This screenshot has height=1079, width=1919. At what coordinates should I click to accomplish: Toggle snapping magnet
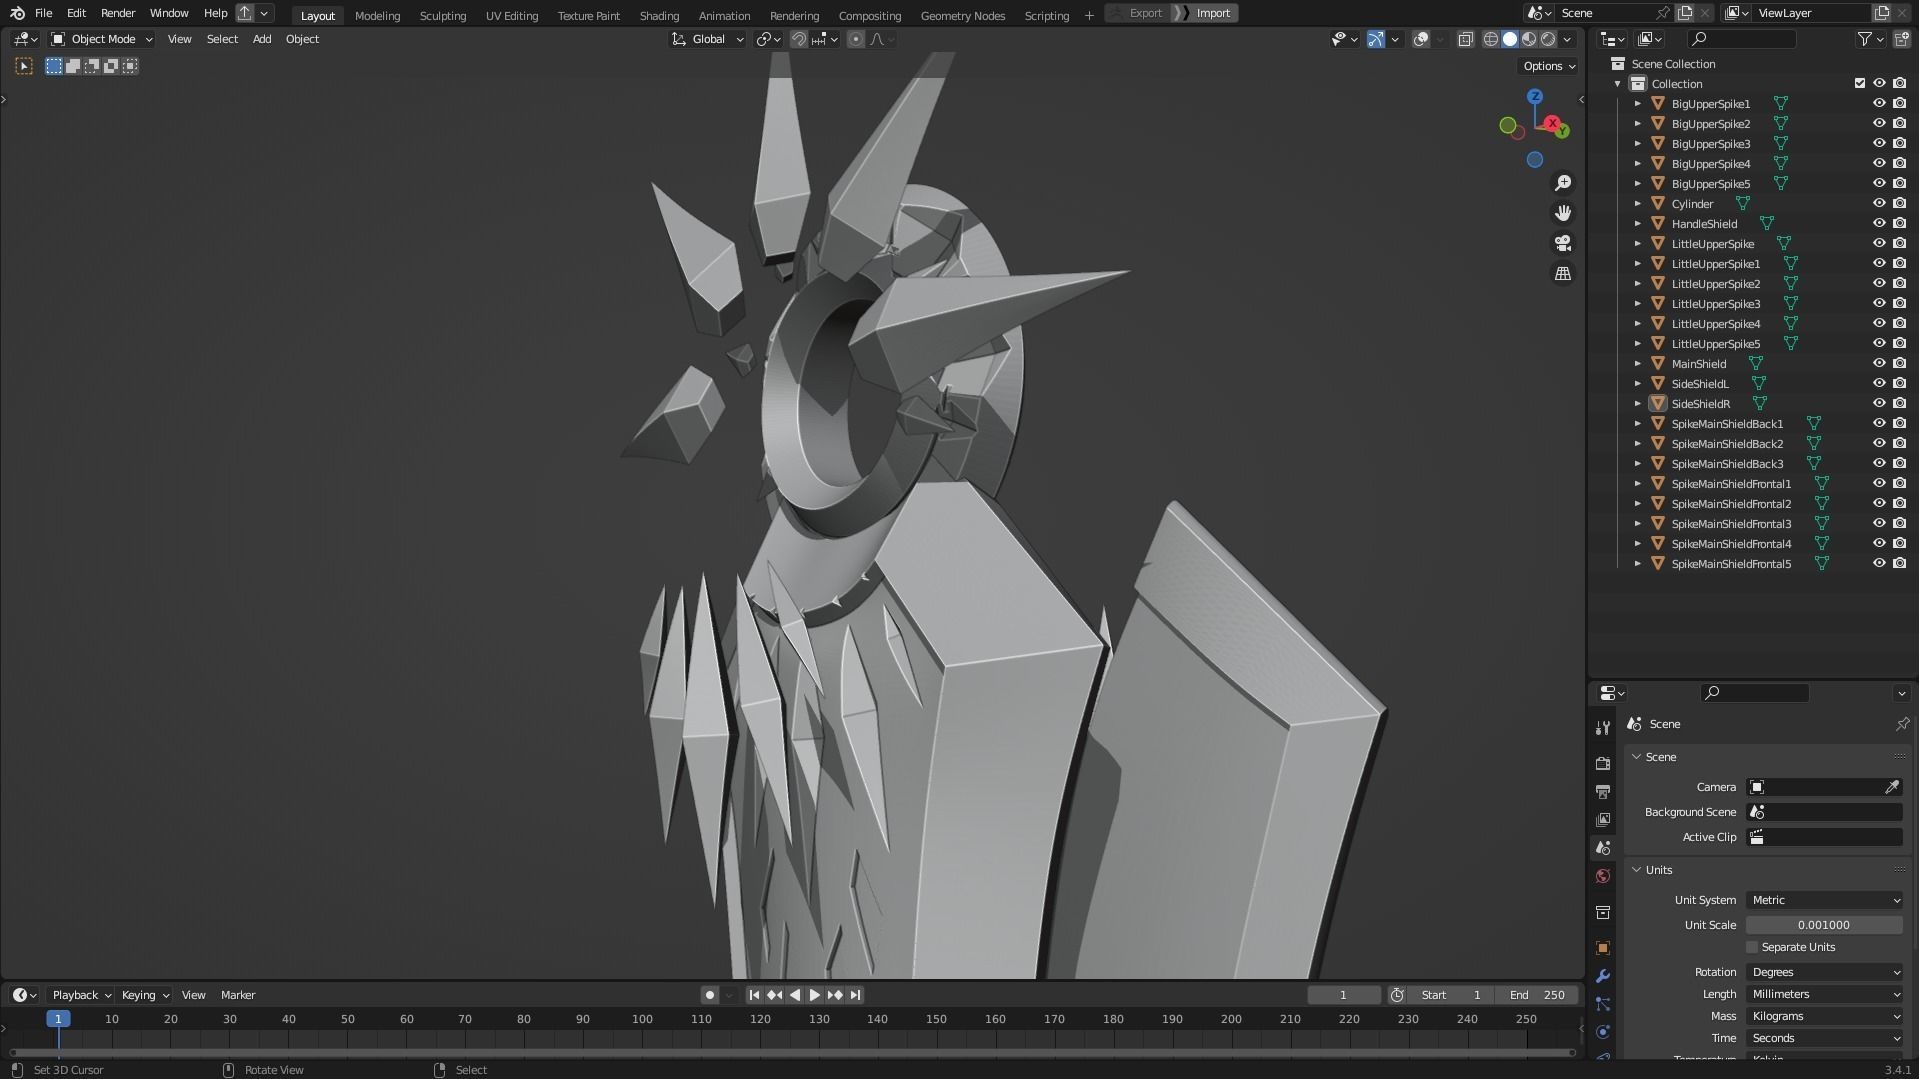pos(799,39)
